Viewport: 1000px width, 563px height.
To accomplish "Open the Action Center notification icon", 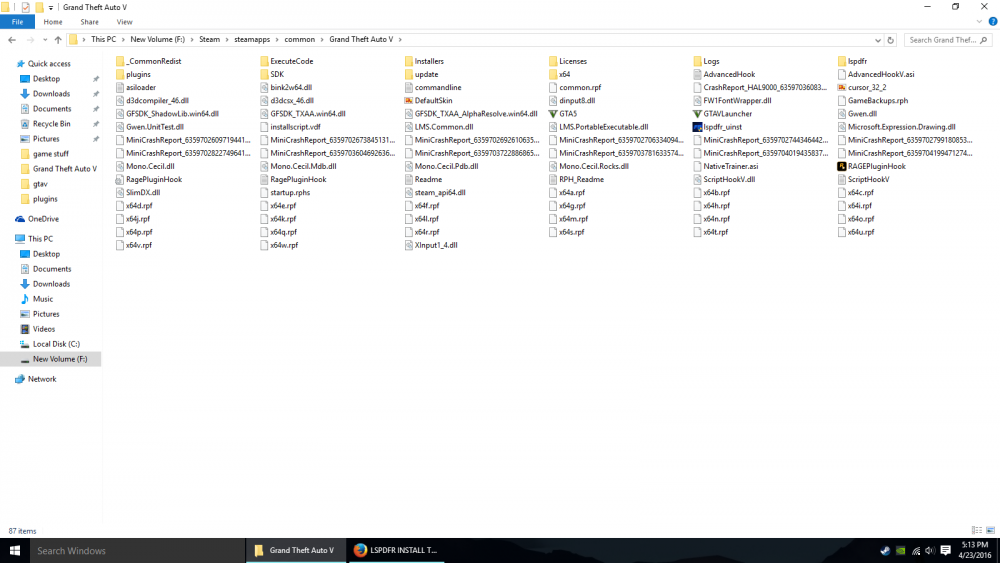I will [946, 550].
